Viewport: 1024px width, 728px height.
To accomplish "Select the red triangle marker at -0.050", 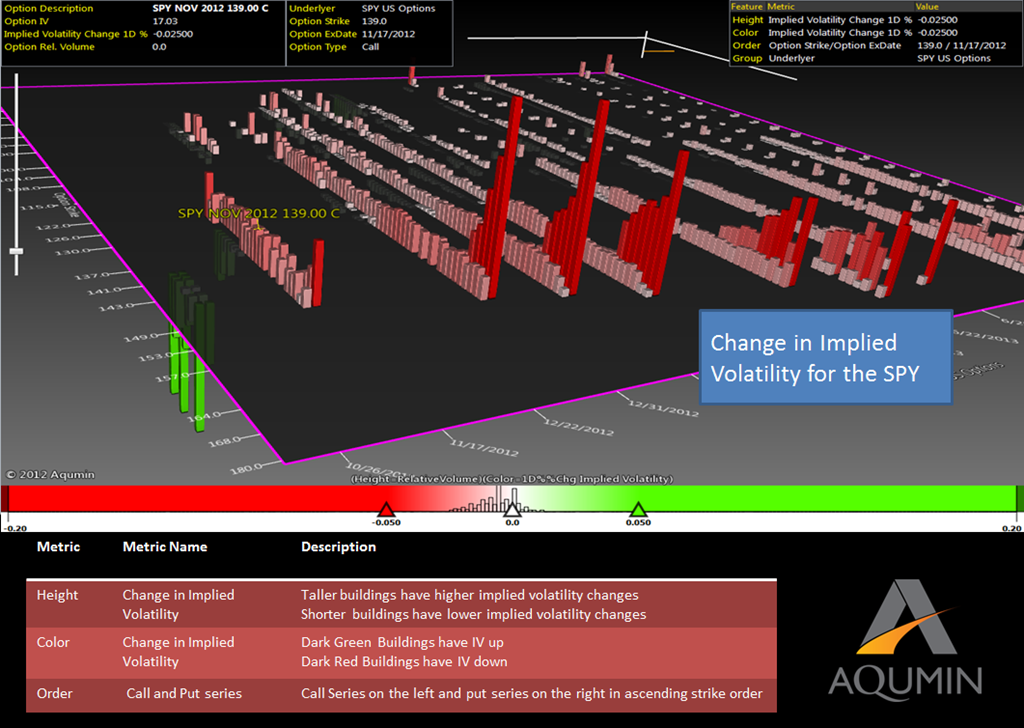I will pyautogui.click(x=386, y=510).
